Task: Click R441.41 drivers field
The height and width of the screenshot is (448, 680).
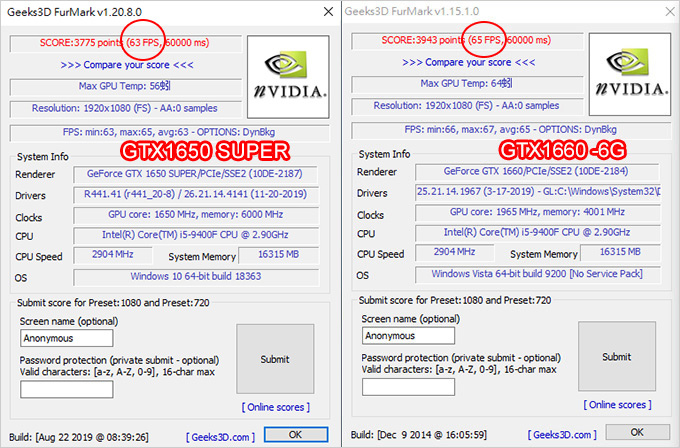Action: click(x=196, y=194)
